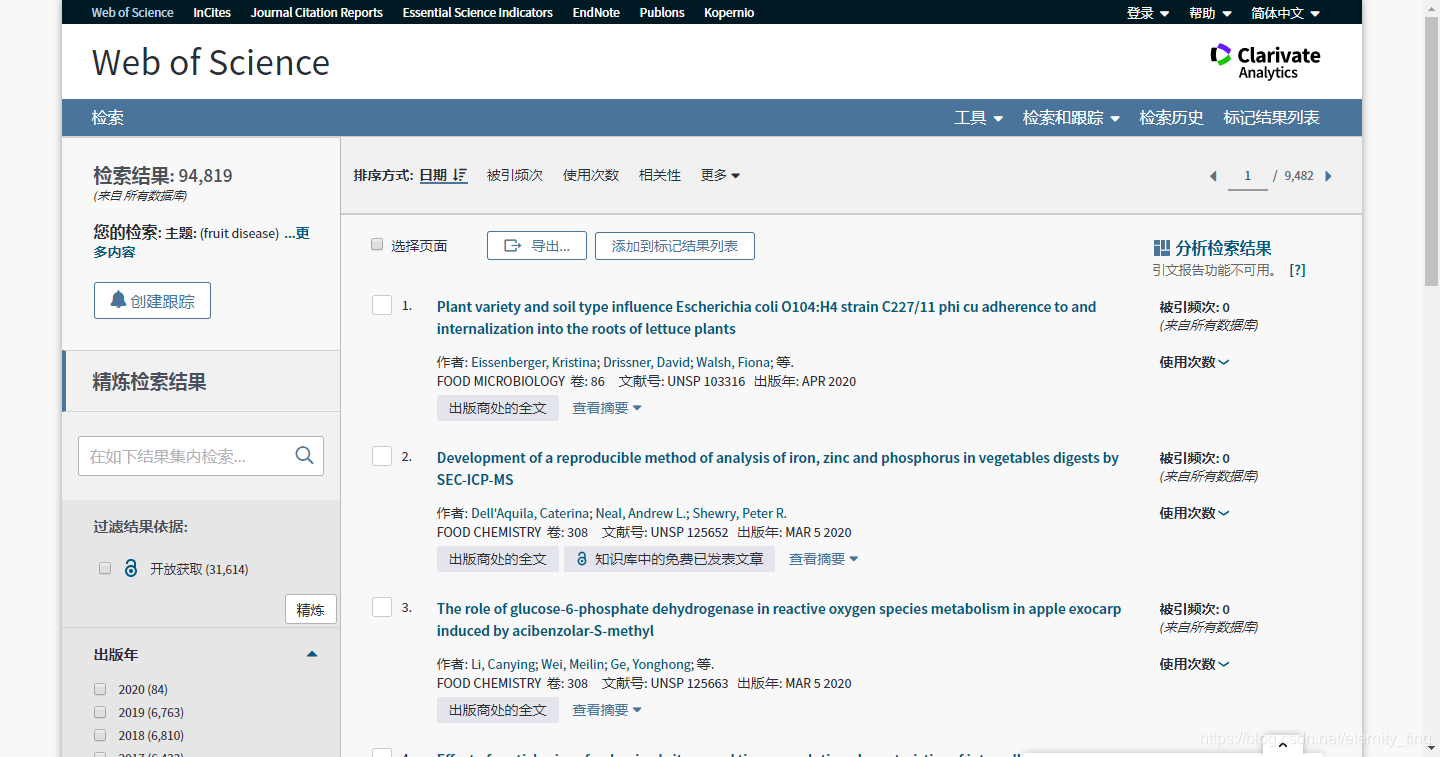
Task: Expand 查看摘要 for result 1
Action: click(607, 408)
